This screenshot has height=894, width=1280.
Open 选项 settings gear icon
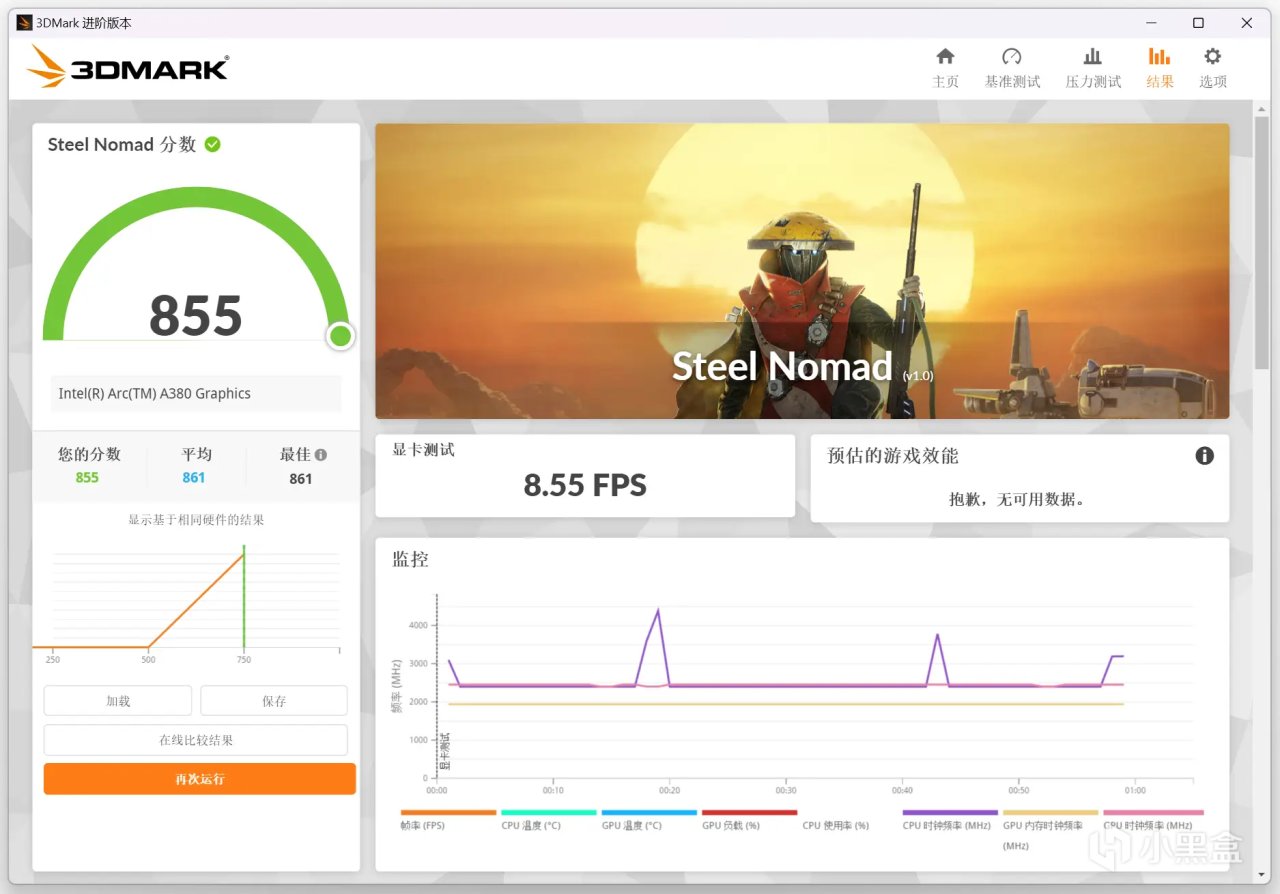(x=1213, y=57)
